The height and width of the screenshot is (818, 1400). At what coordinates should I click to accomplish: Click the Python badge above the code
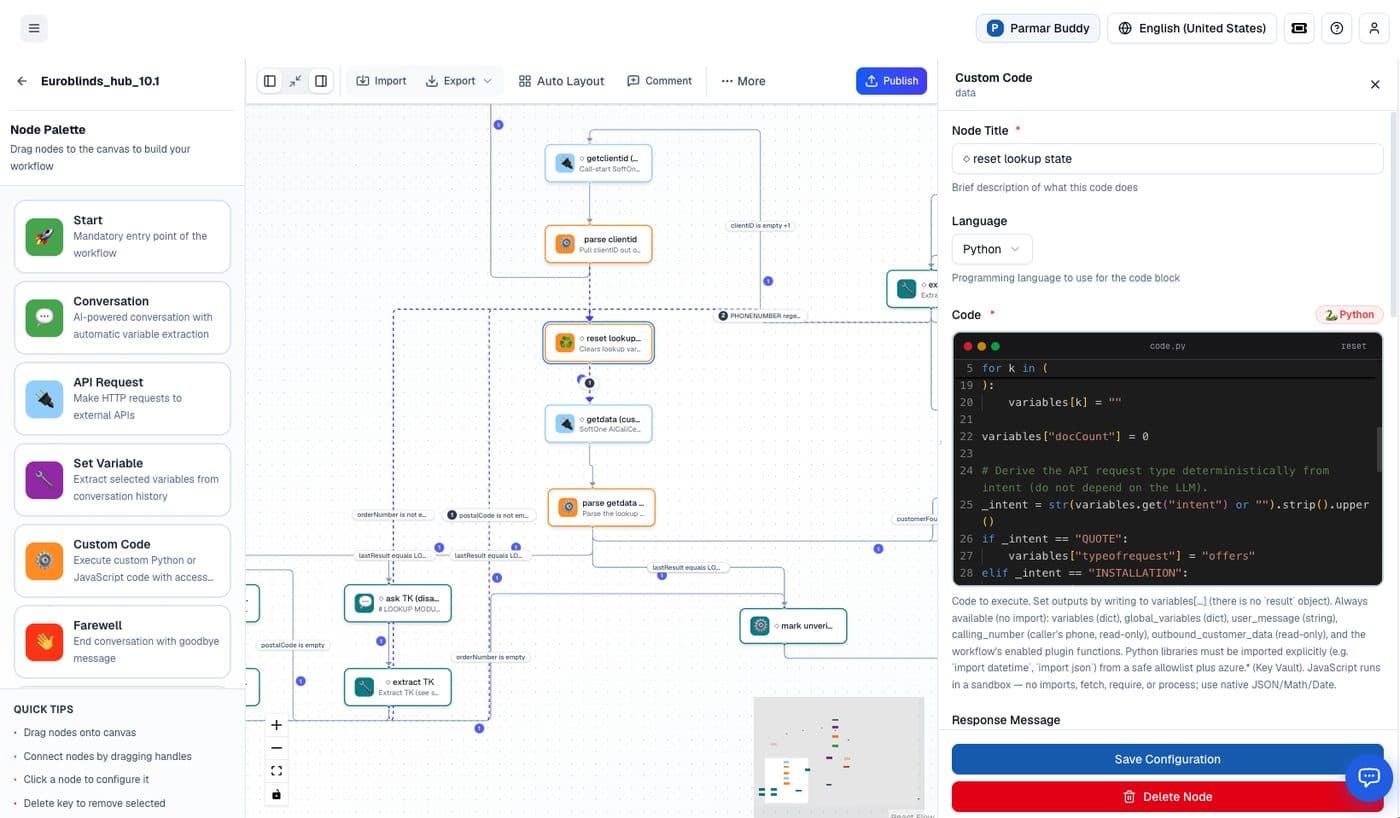pos(1349,315)
